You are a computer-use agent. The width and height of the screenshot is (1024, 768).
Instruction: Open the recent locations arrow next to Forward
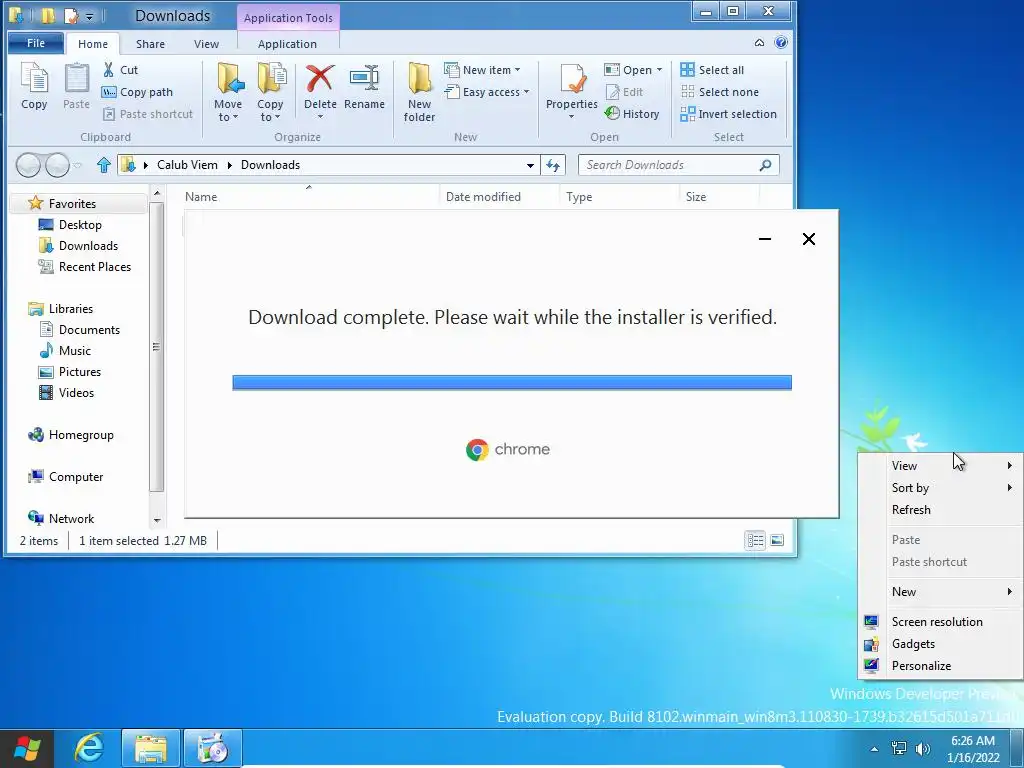(x=78, y=166)
